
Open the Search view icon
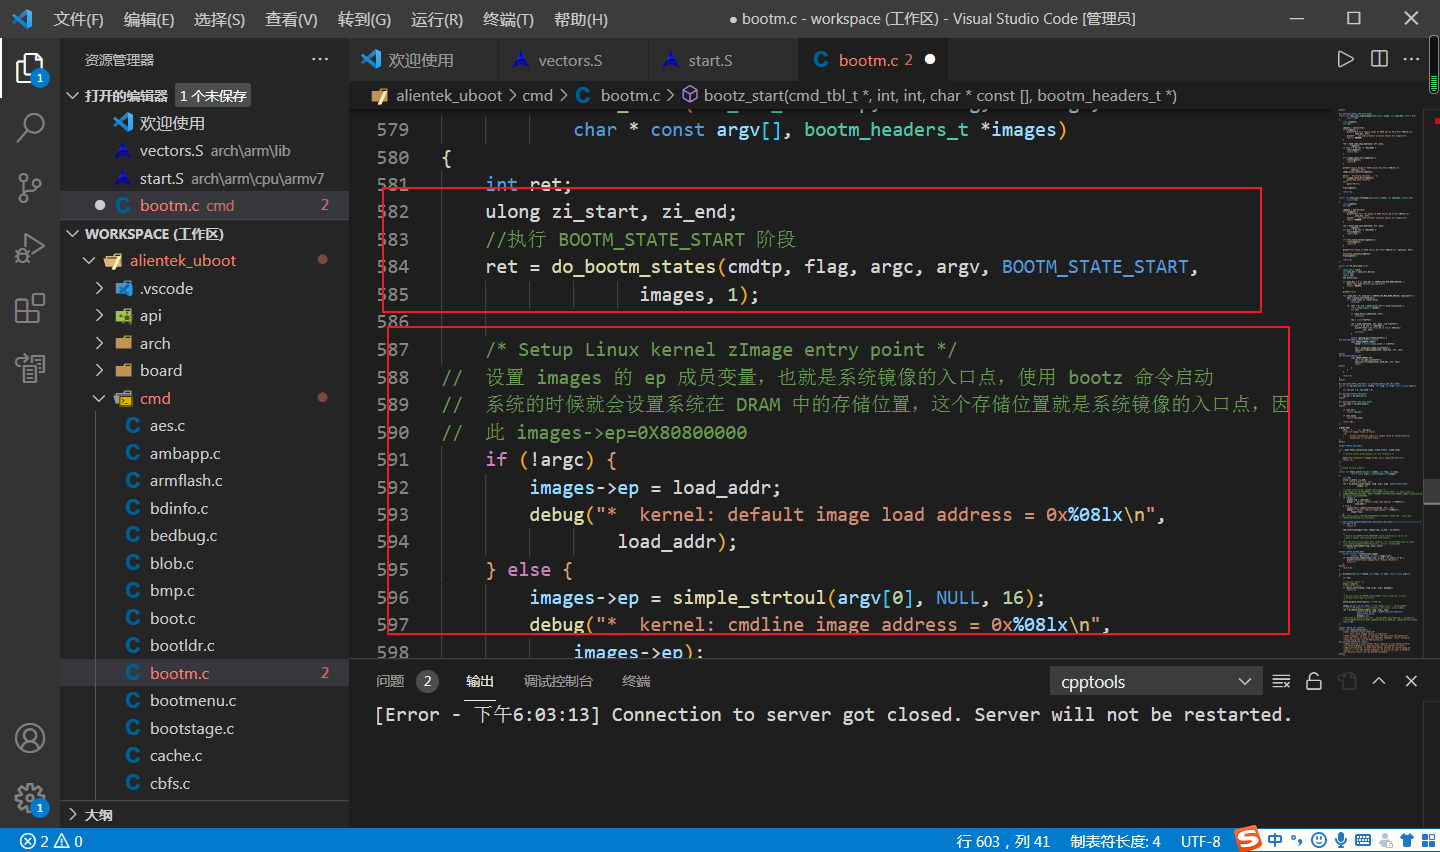point(30,127)
